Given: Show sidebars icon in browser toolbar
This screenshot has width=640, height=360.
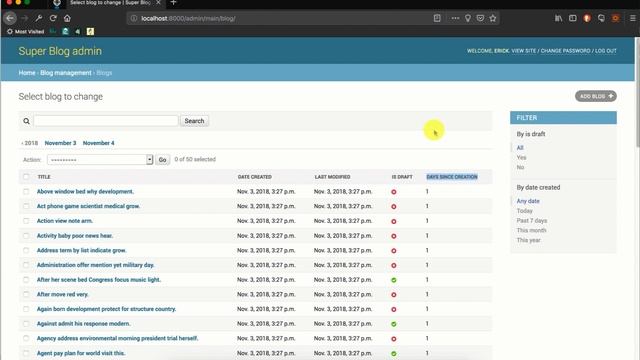Looking at the screenshot, I should point(573,18).
